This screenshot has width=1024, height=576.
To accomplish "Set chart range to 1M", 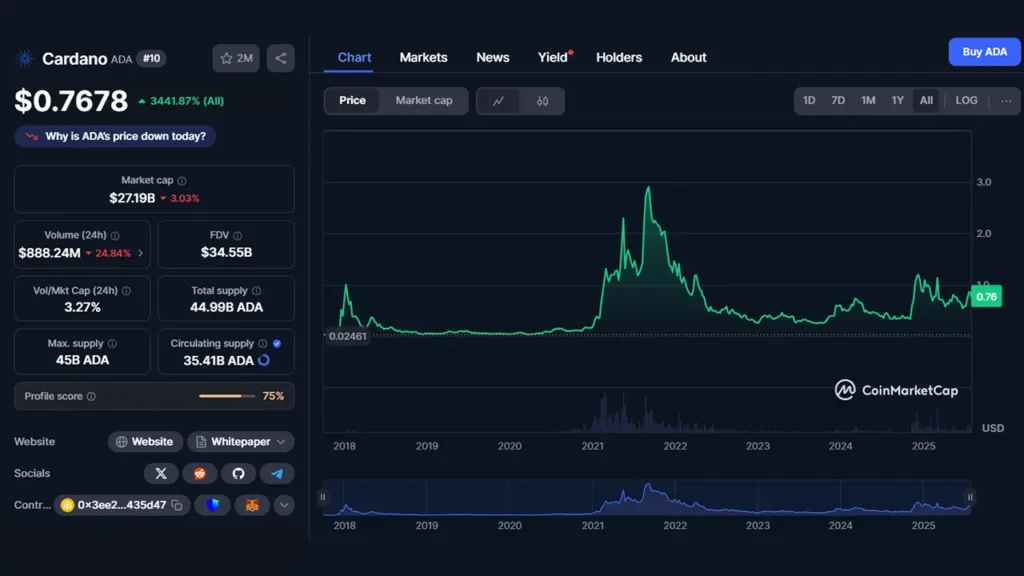I will (x=868, y=101).
